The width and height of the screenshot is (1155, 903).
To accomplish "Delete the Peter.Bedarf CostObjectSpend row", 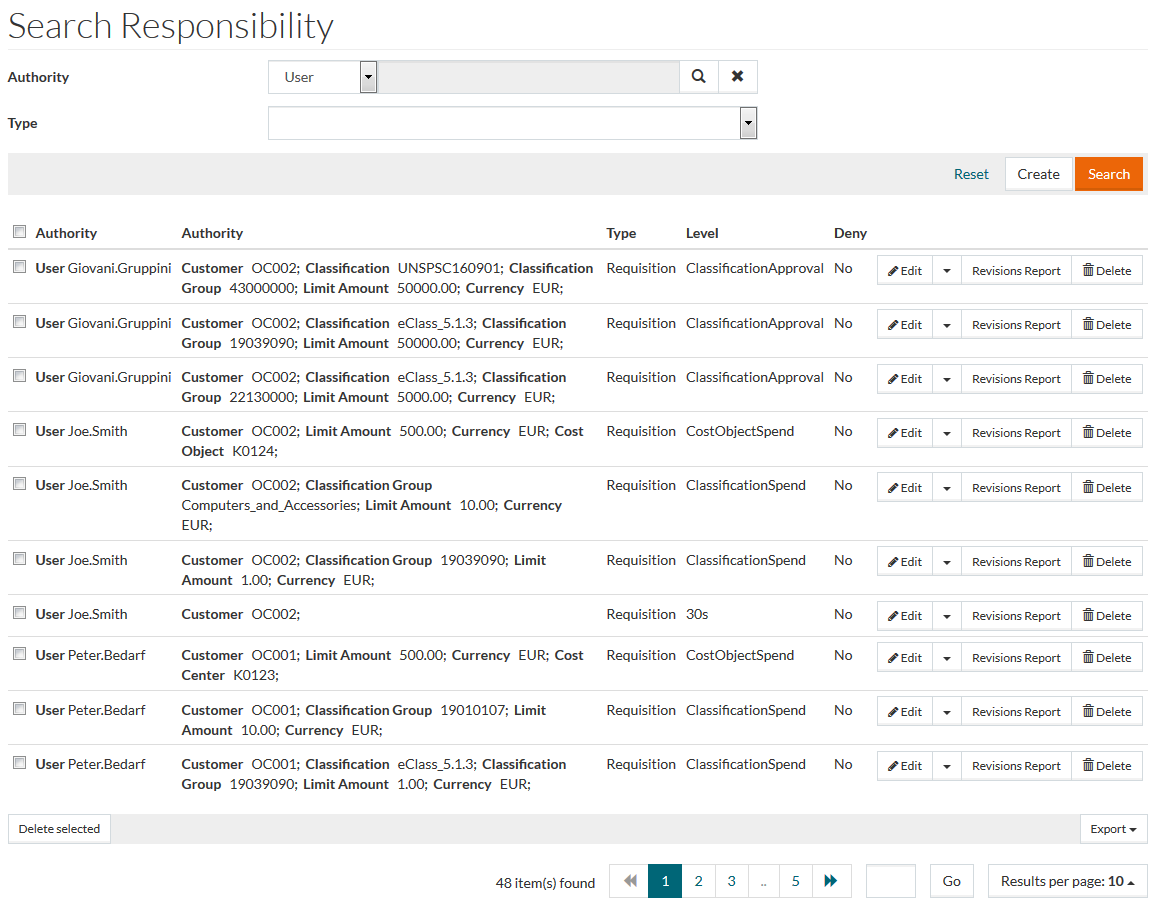I will pos(1106,658).
